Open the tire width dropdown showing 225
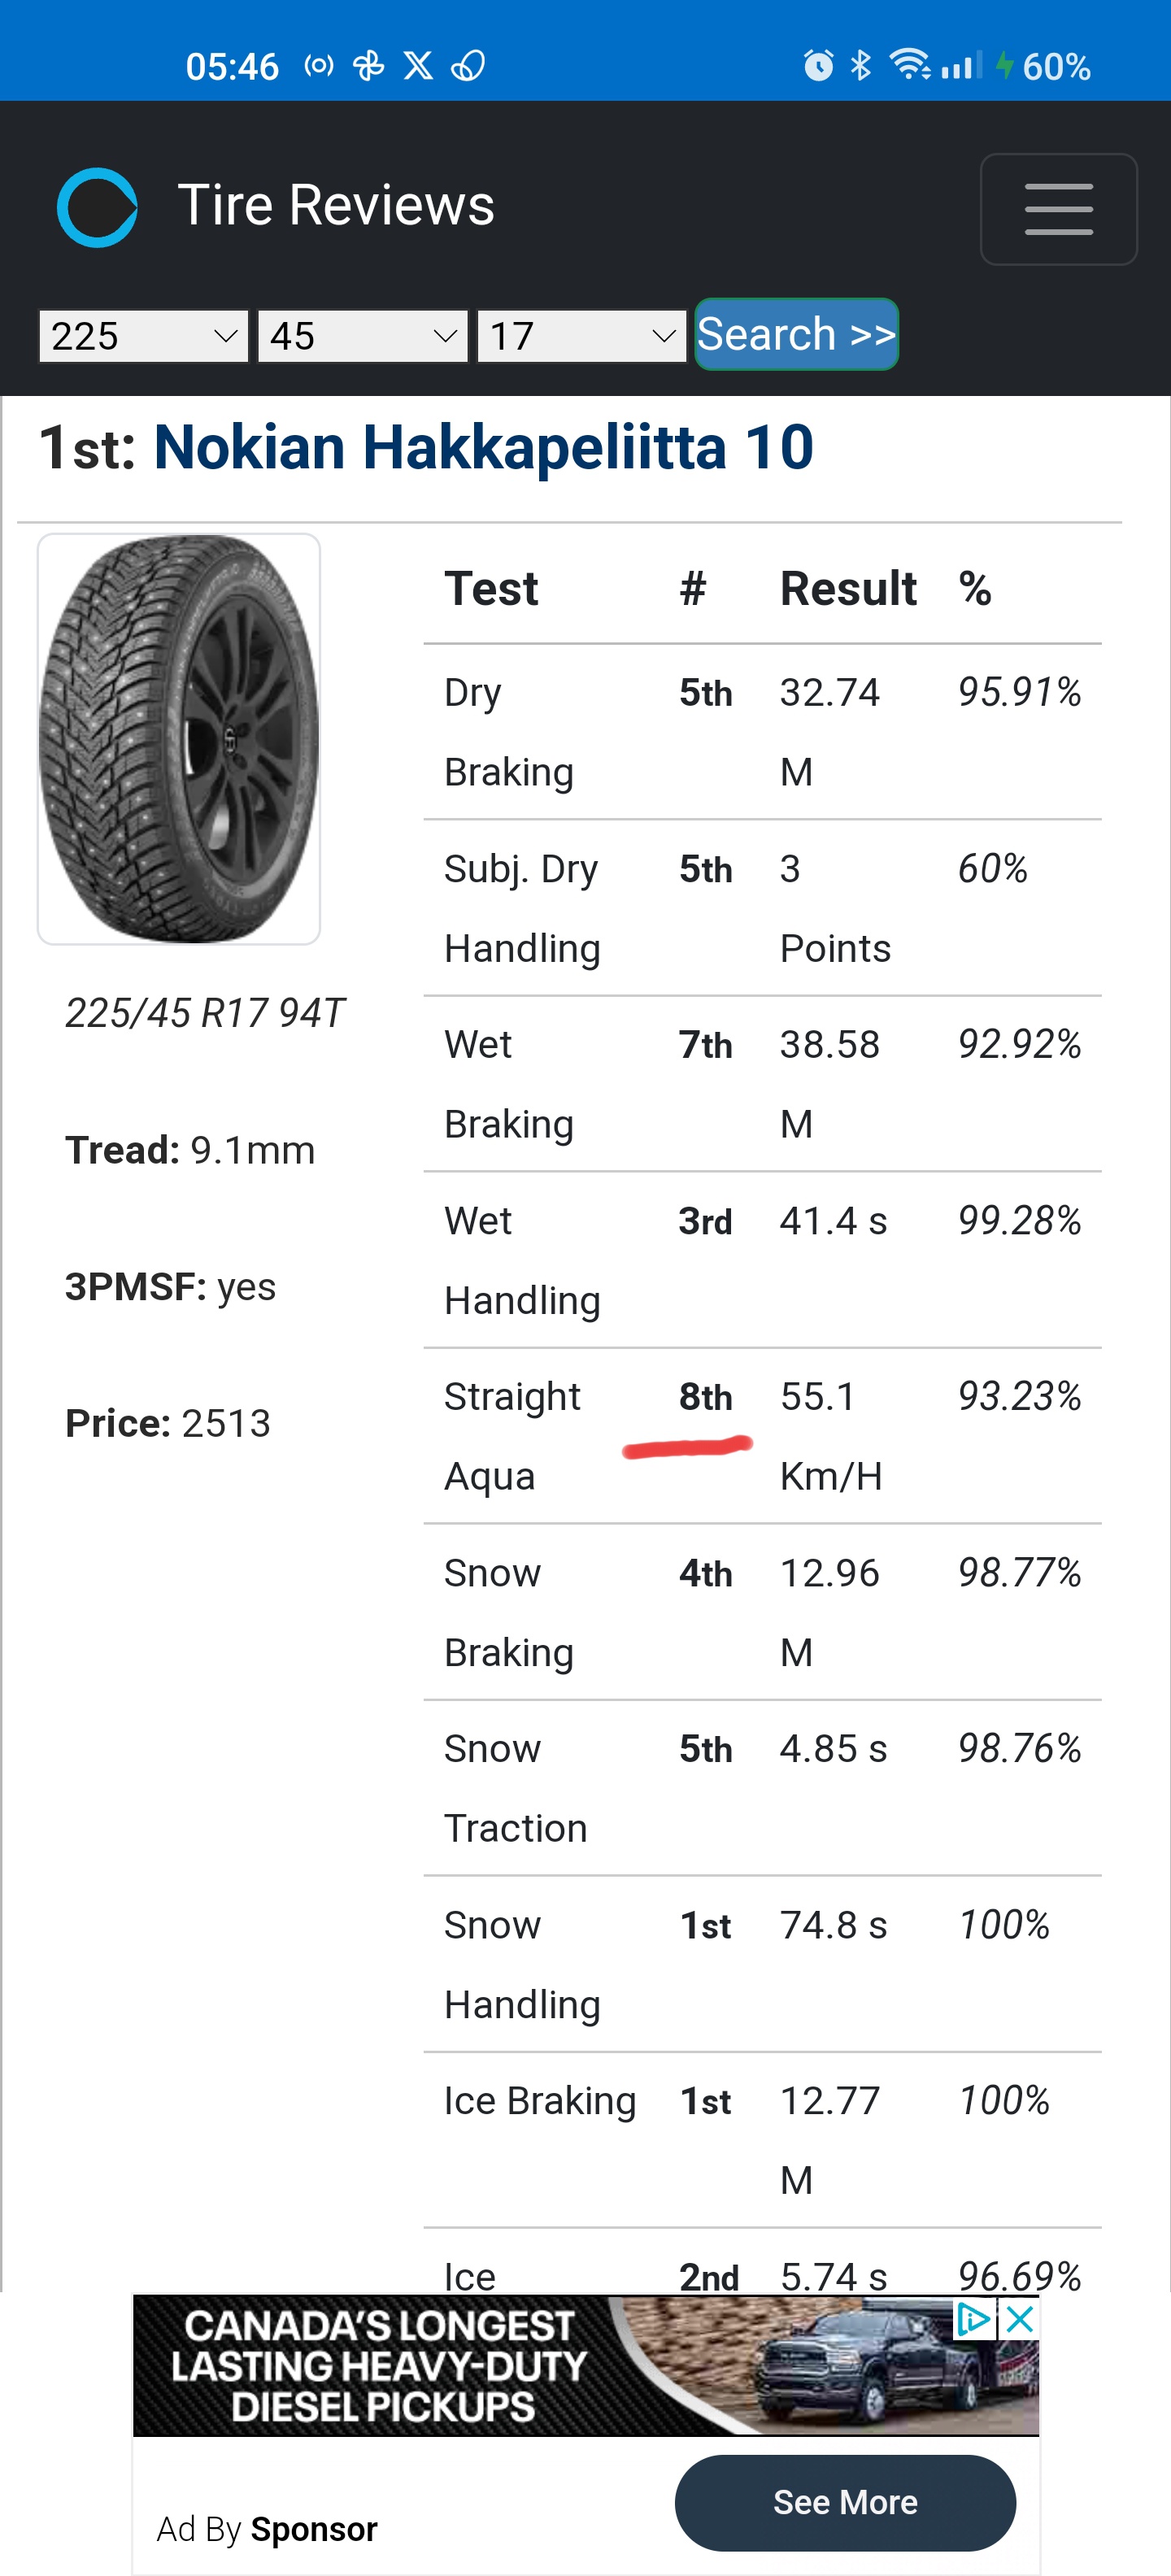Screen dimensions: 1171x2576 (x=143, y=336)
